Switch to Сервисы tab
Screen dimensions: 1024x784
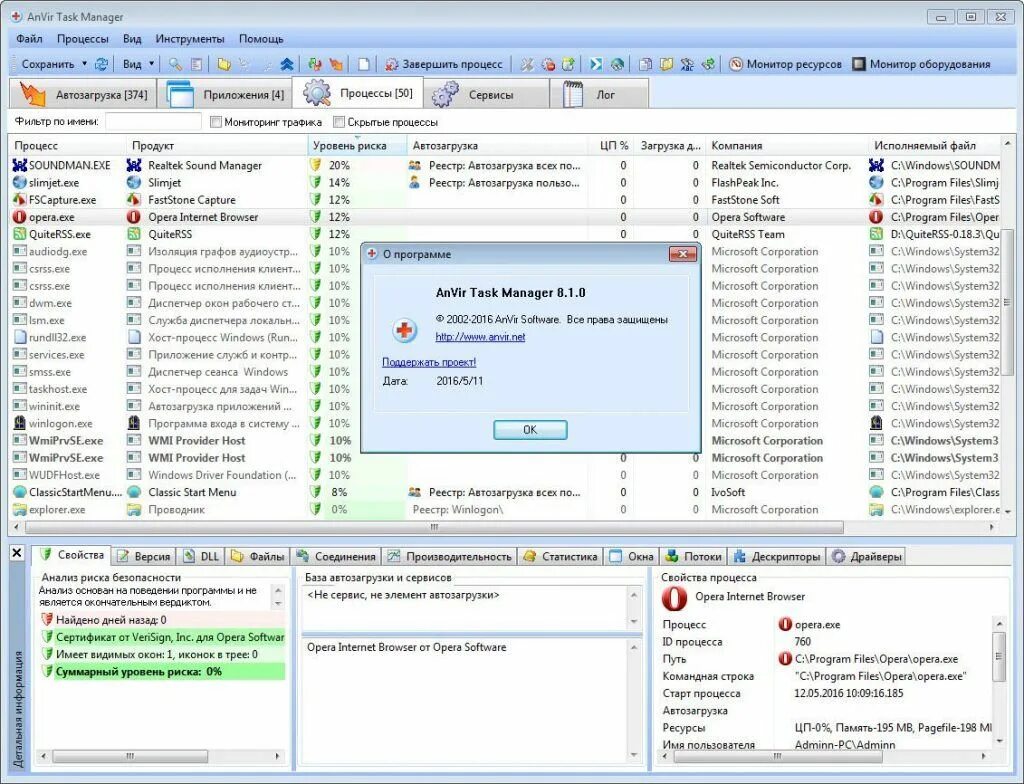tap(486, 94)
